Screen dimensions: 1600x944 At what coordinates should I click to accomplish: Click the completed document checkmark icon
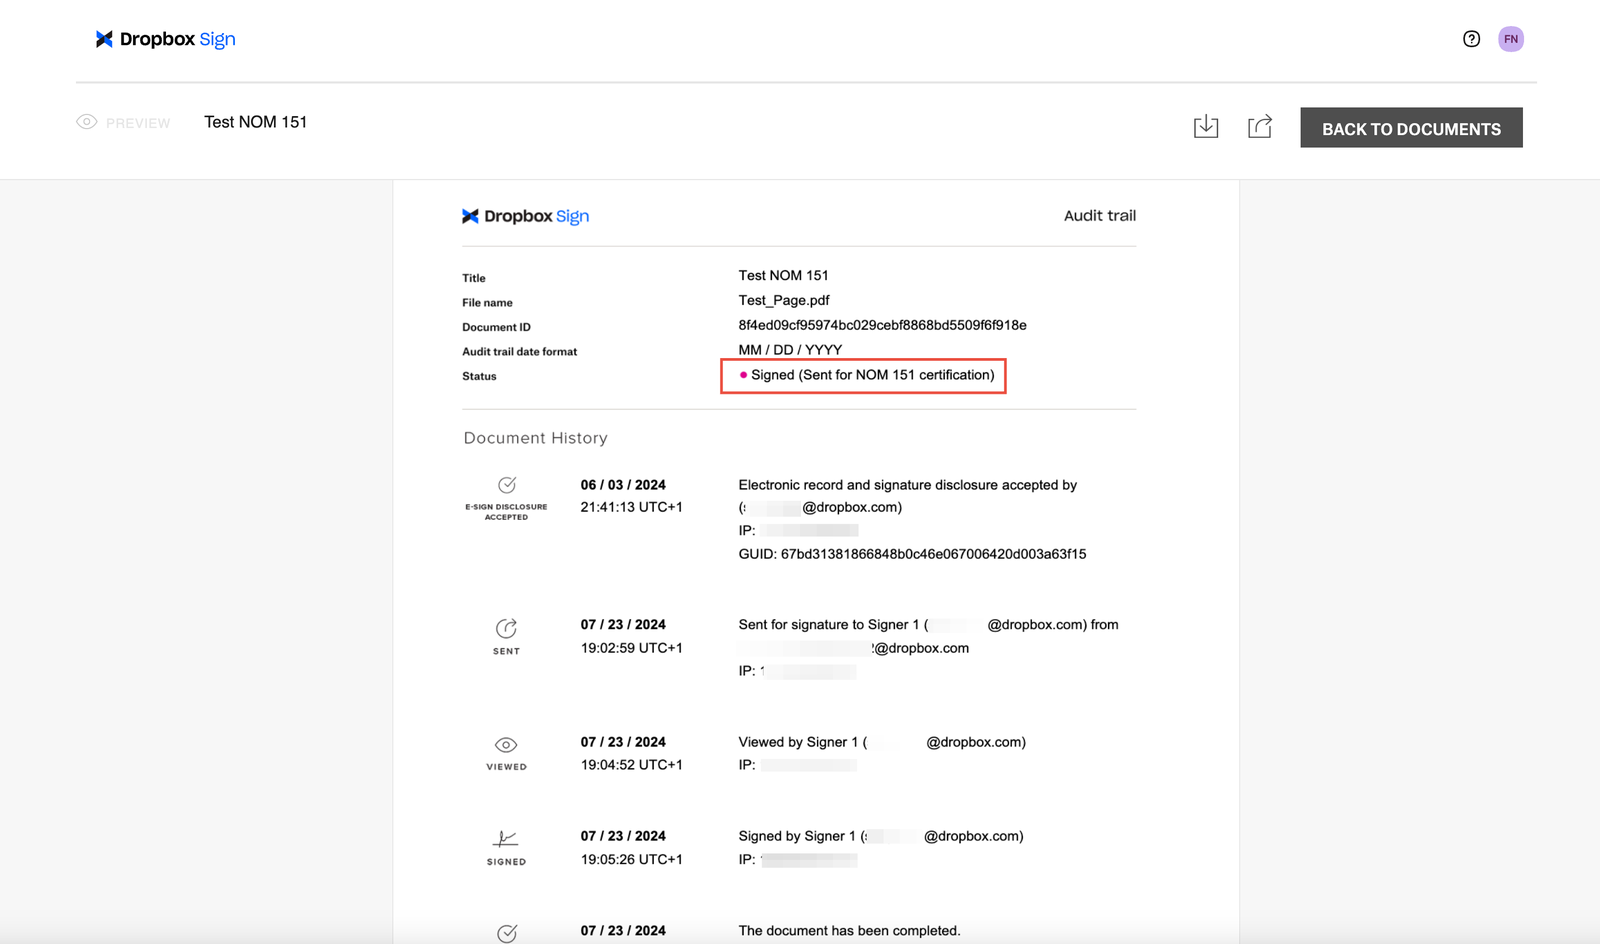pyautogui.click(x=507, y=933)
